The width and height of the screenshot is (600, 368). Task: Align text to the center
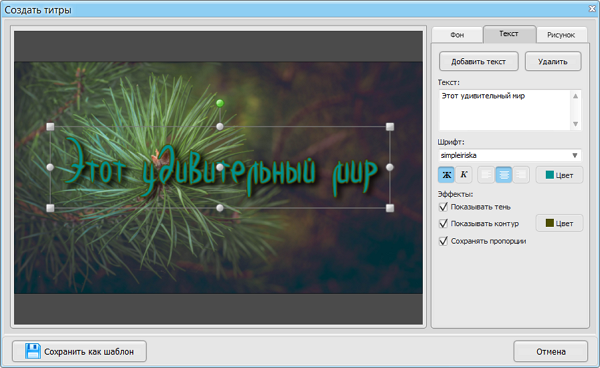[504, 175]
